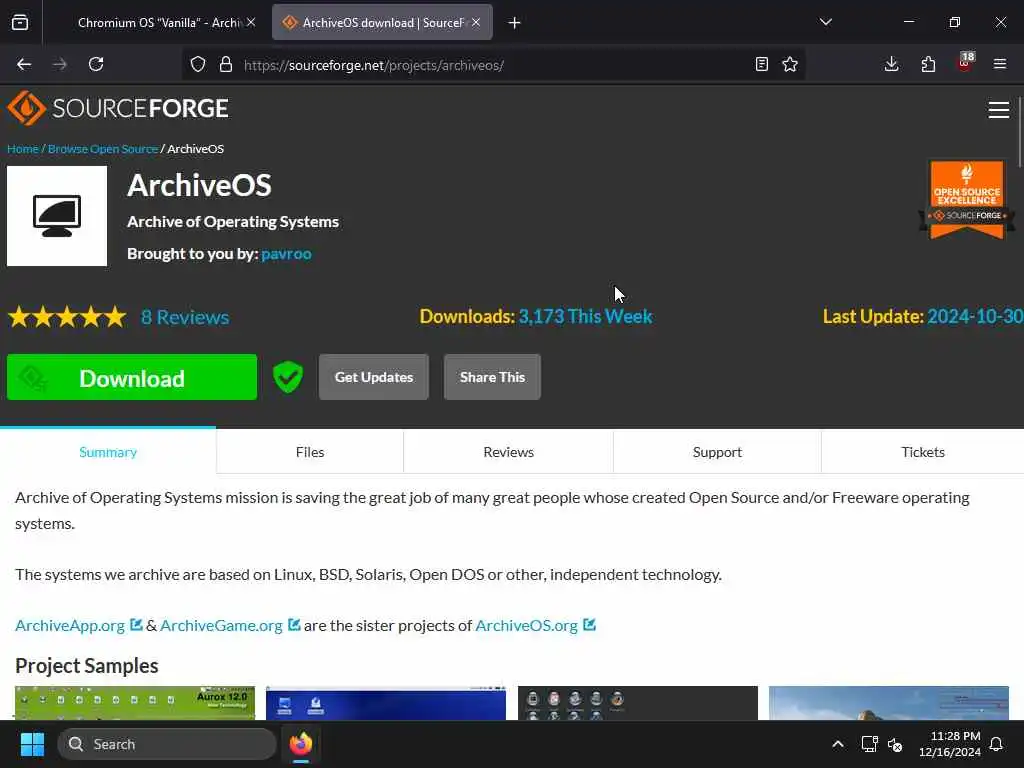
Task: Click the 3,173 This Week downloads link
Action: [585, 316]
